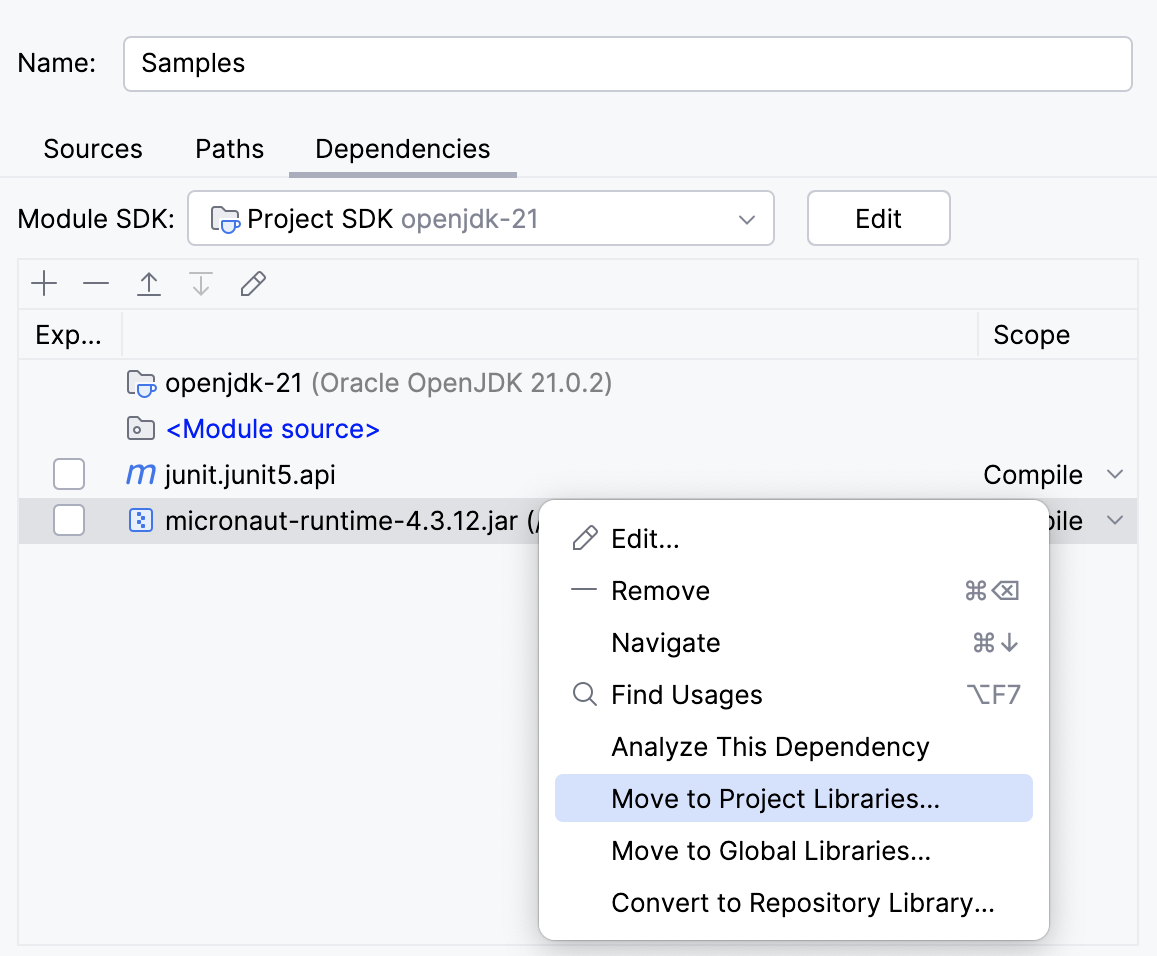Expand the micronaut-runtime scope selector
Viewport: 1157px width, 956px height.
1115,521
